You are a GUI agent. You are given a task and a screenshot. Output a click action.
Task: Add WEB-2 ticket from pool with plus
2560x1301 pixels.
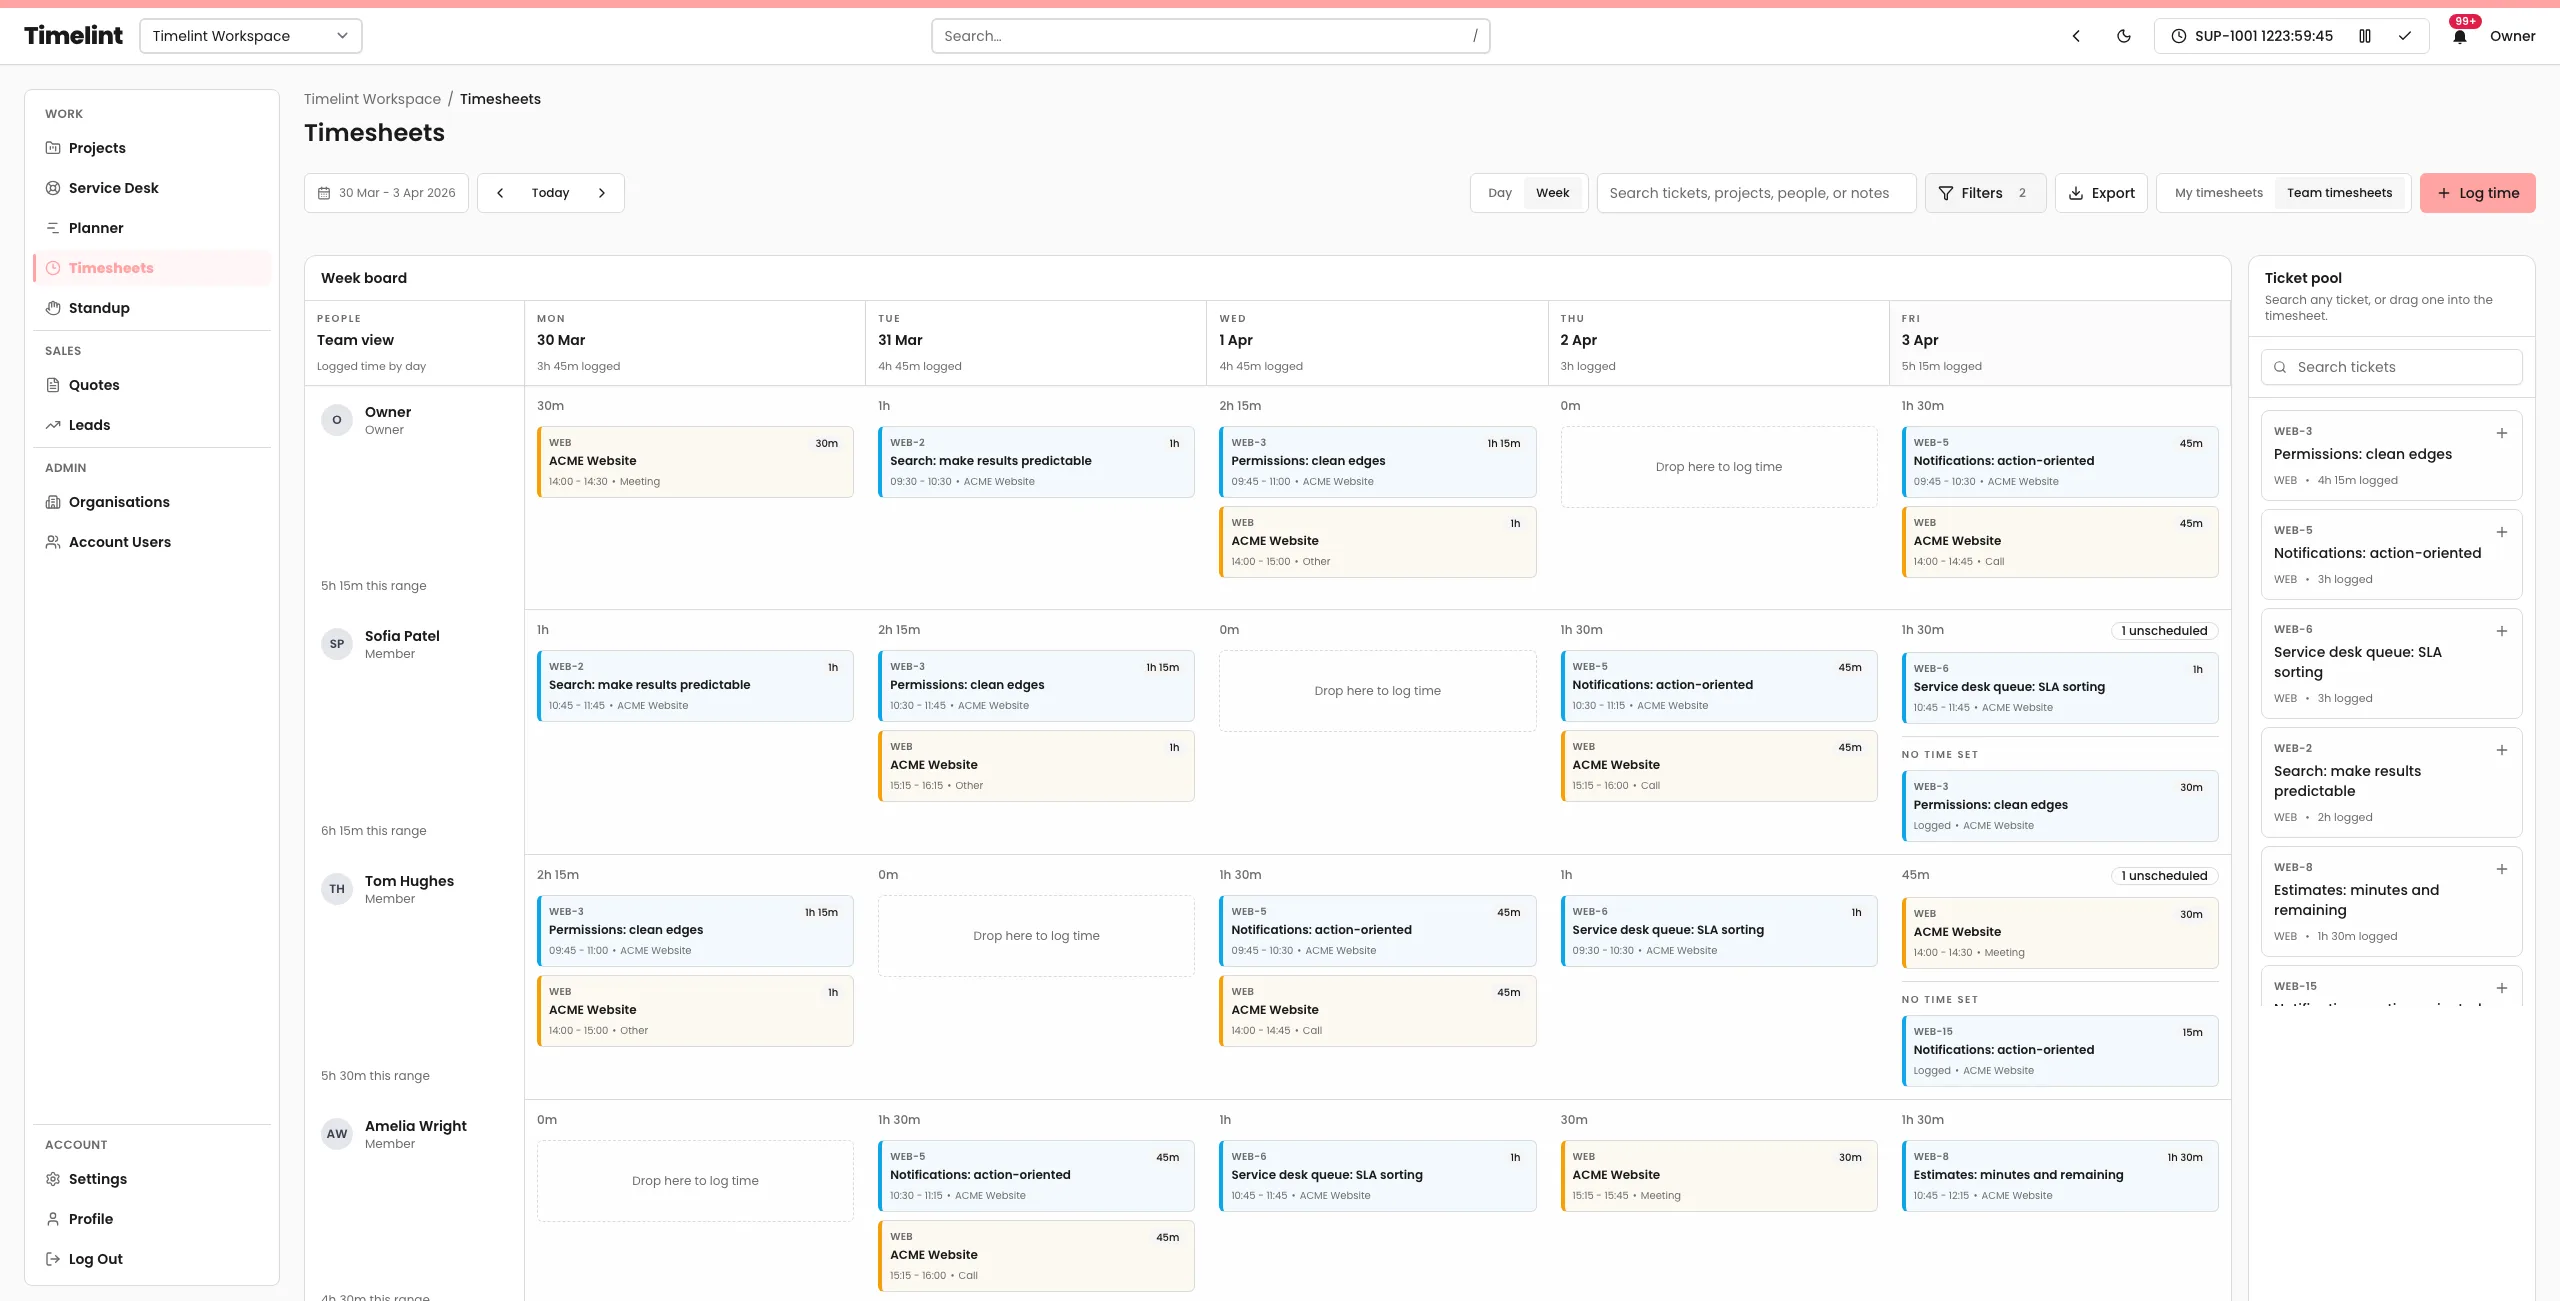coord(2502,750)
